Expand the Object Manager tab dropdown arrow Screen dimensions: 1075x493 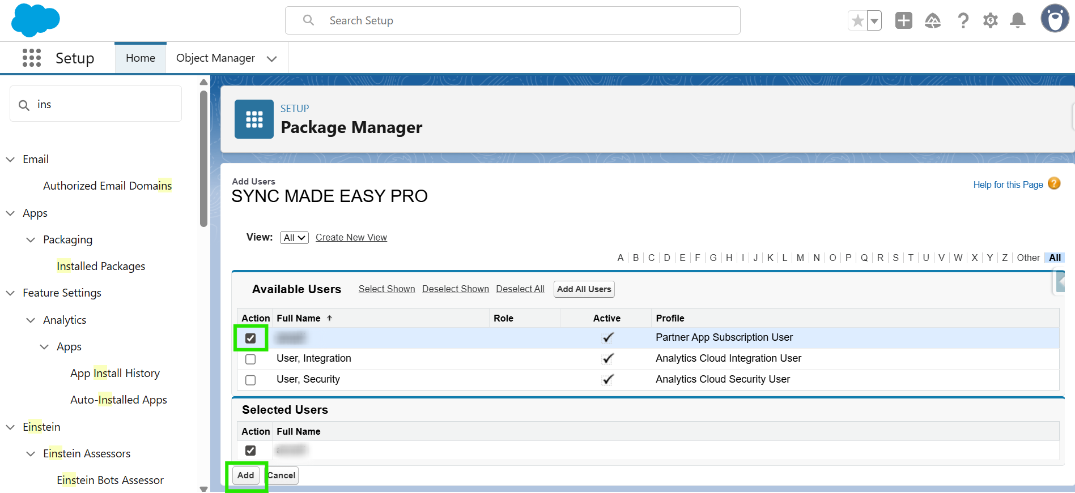[x=271, y=59]
